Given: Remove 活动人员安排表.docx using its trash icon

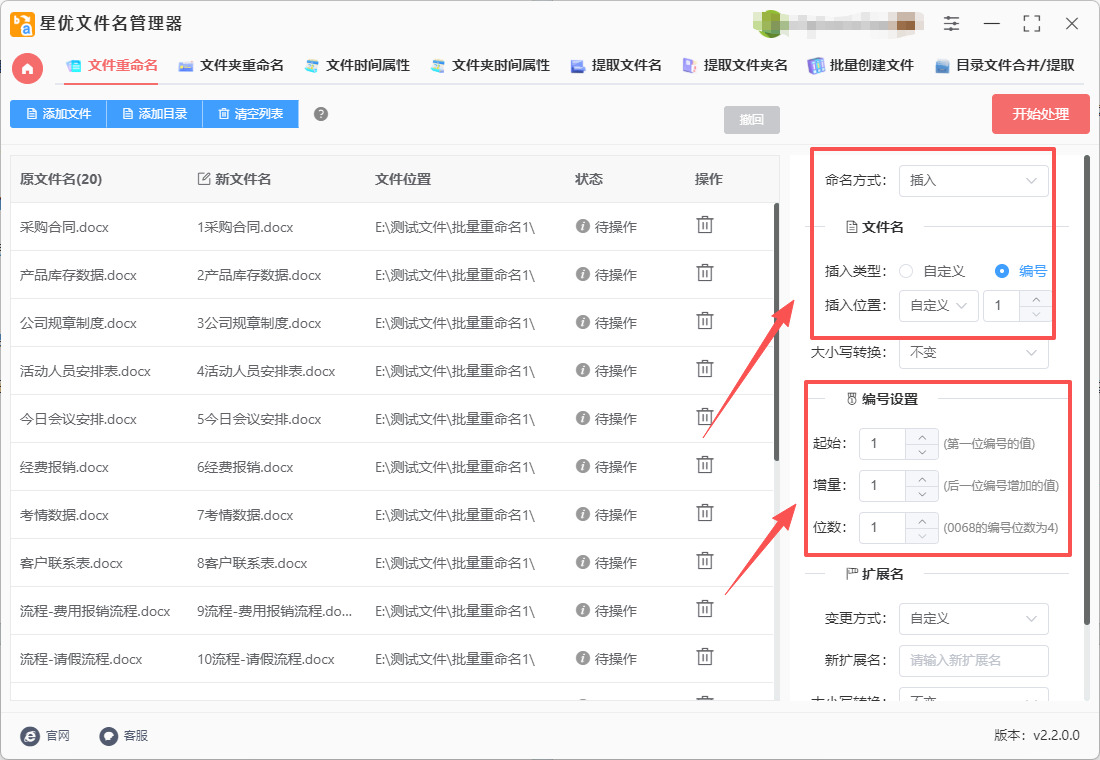Looking at the screenshot, I should [x=704, y=368].
